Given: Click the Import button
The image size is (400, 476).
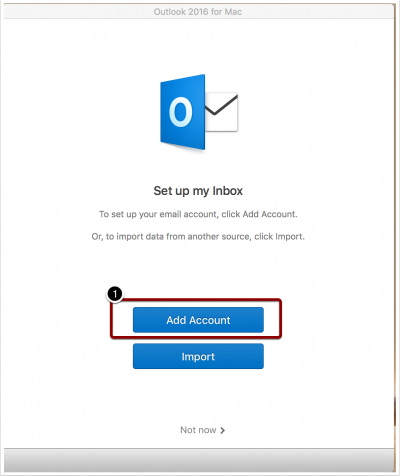Looking at the screenshot, I should tap(198, 356).
